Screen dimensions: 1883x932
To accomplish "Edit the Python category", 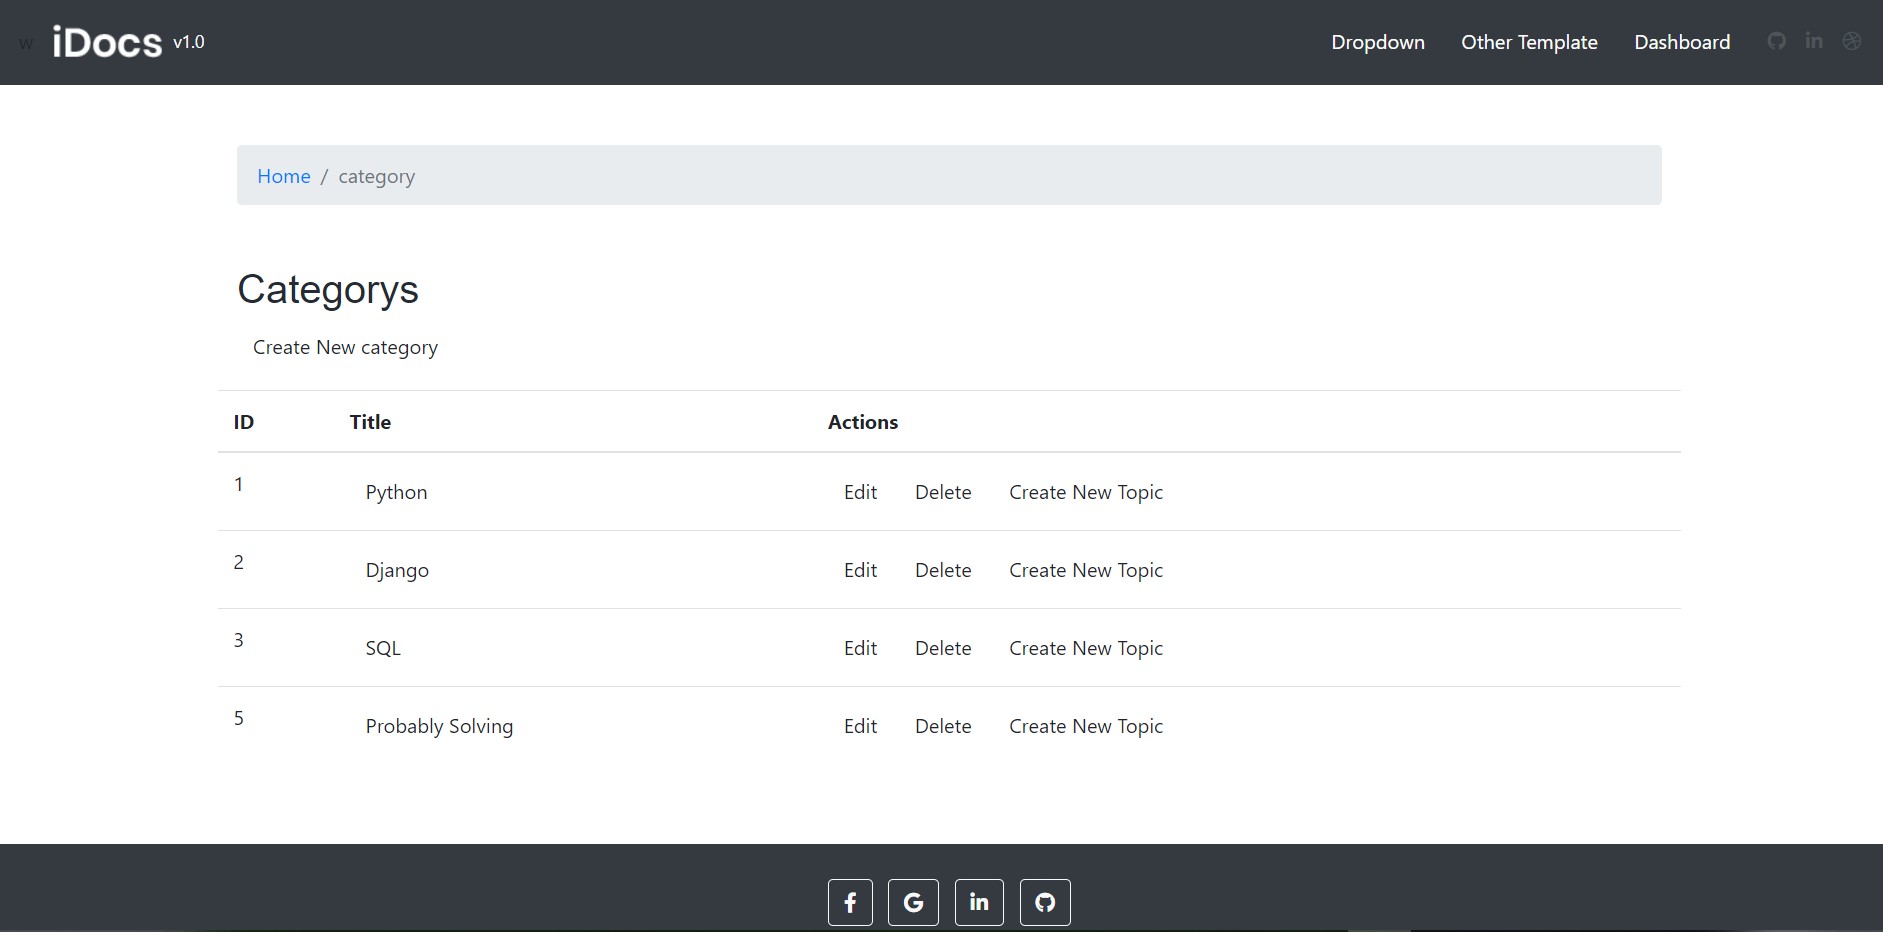I will (x=860, y=492).
